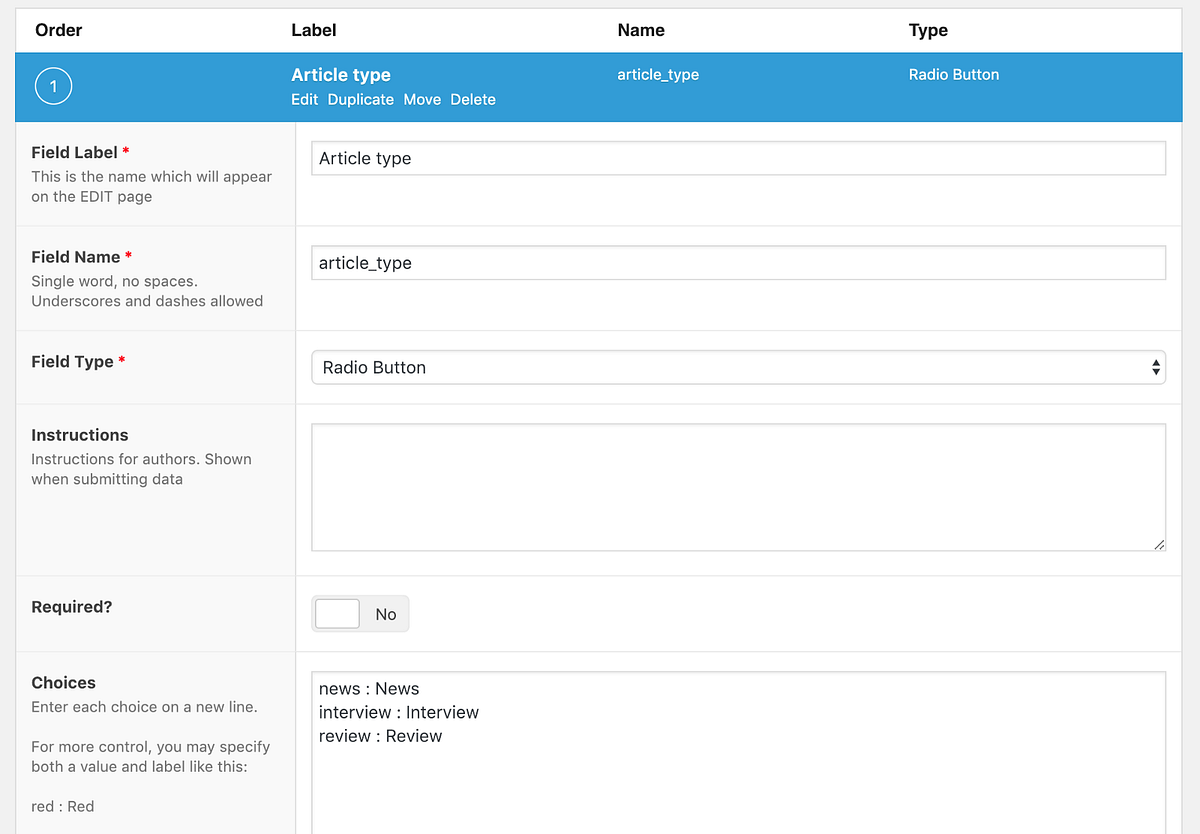Click the Field Type dropdown stepper arrows
The image size is (1200, 834).
tap(1157, 367)
